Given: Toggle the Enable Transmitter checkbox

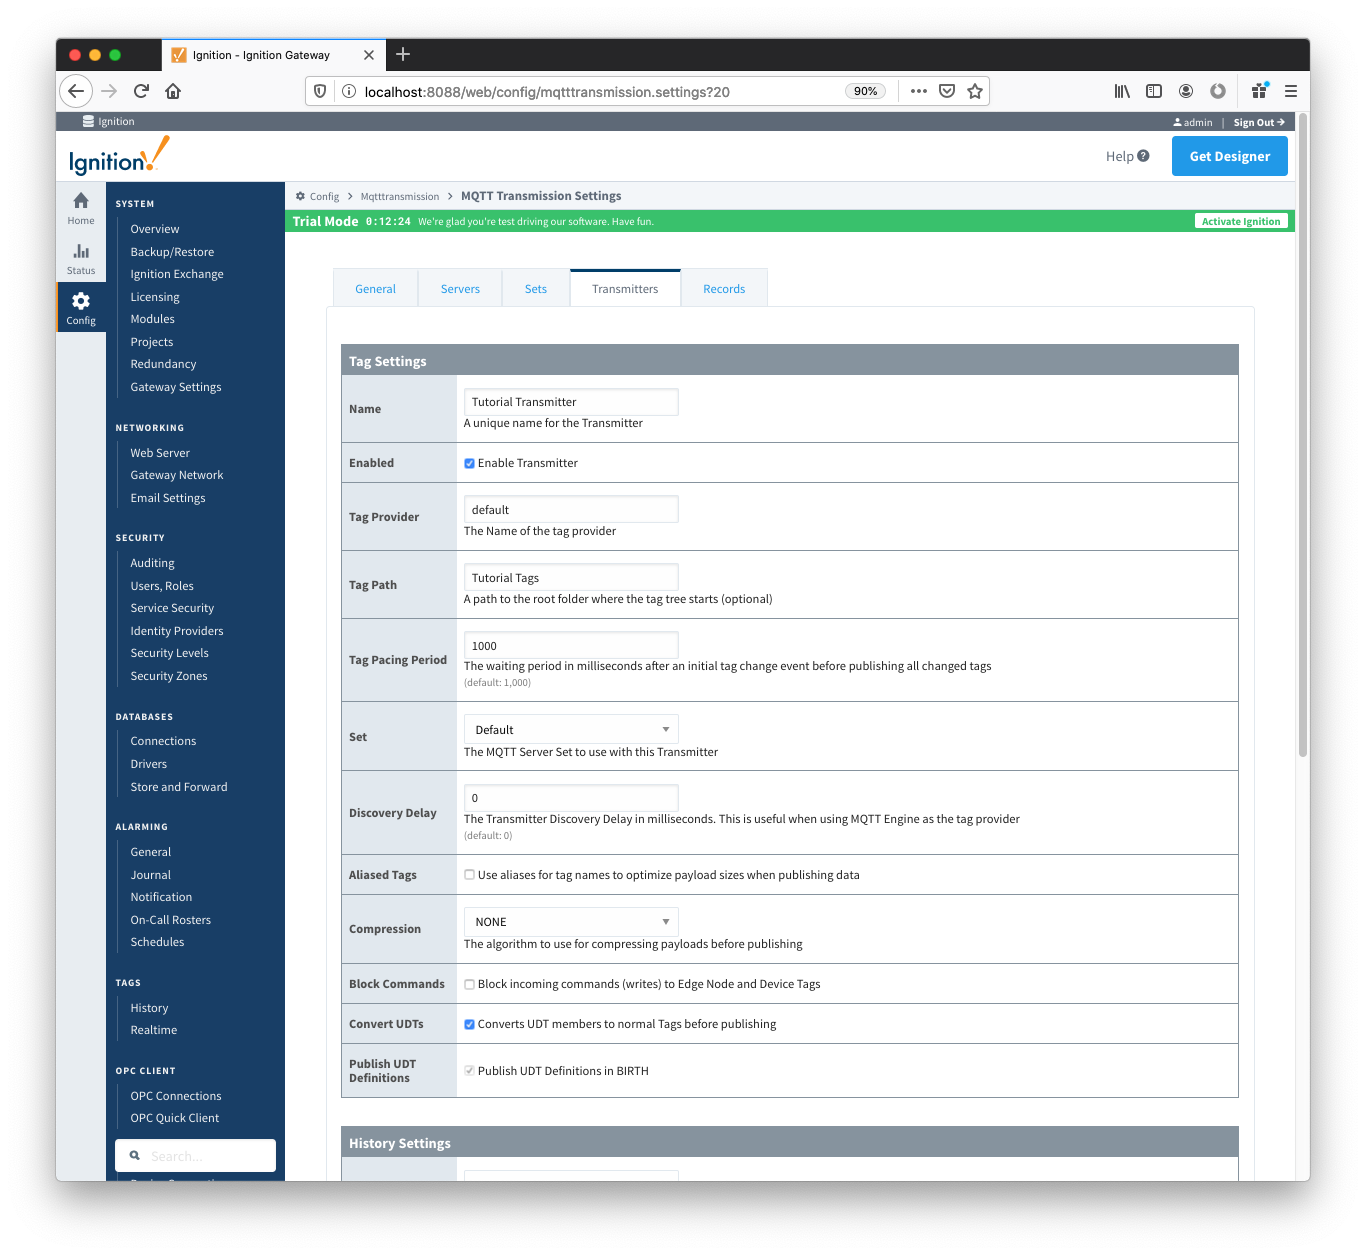Looking at the screenshot, I should pyautogui.click(x=469, y=463).
